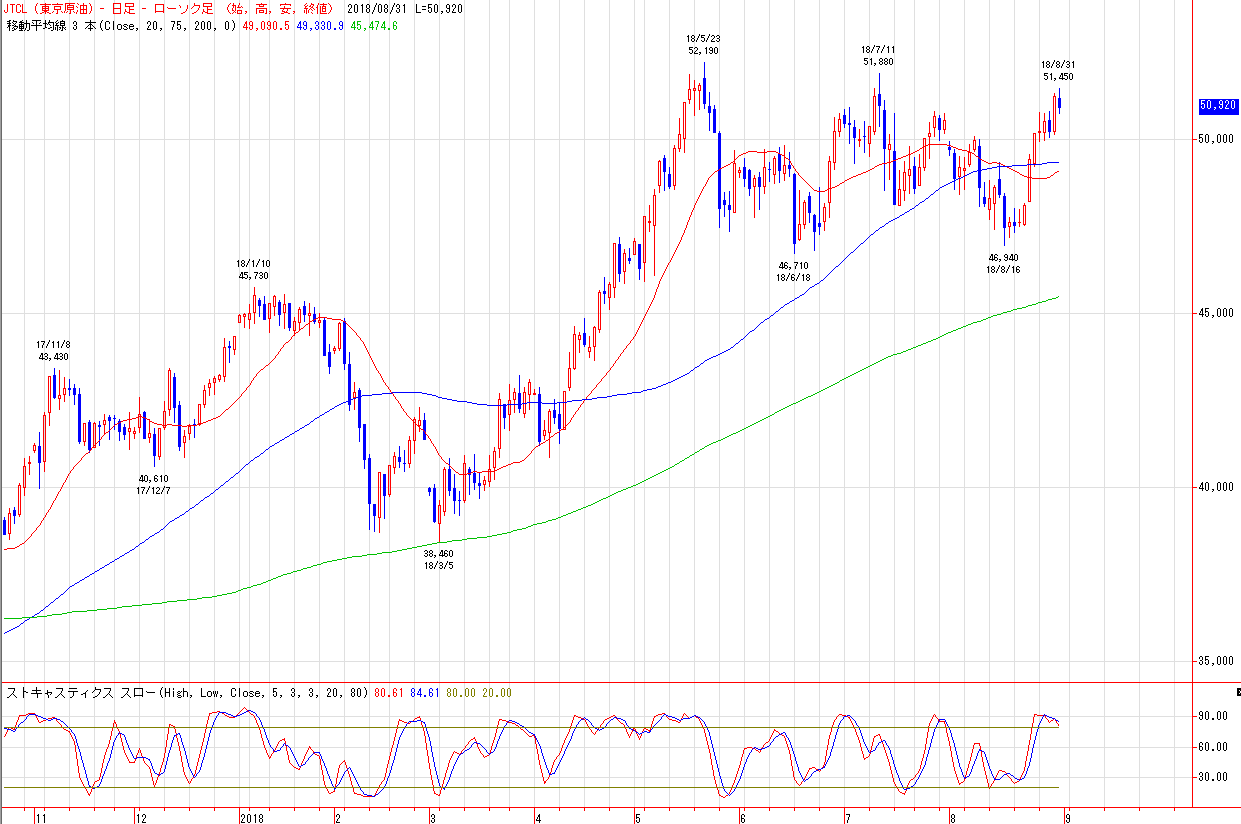Click the 18/3/5 date annotation

point(438,565)
